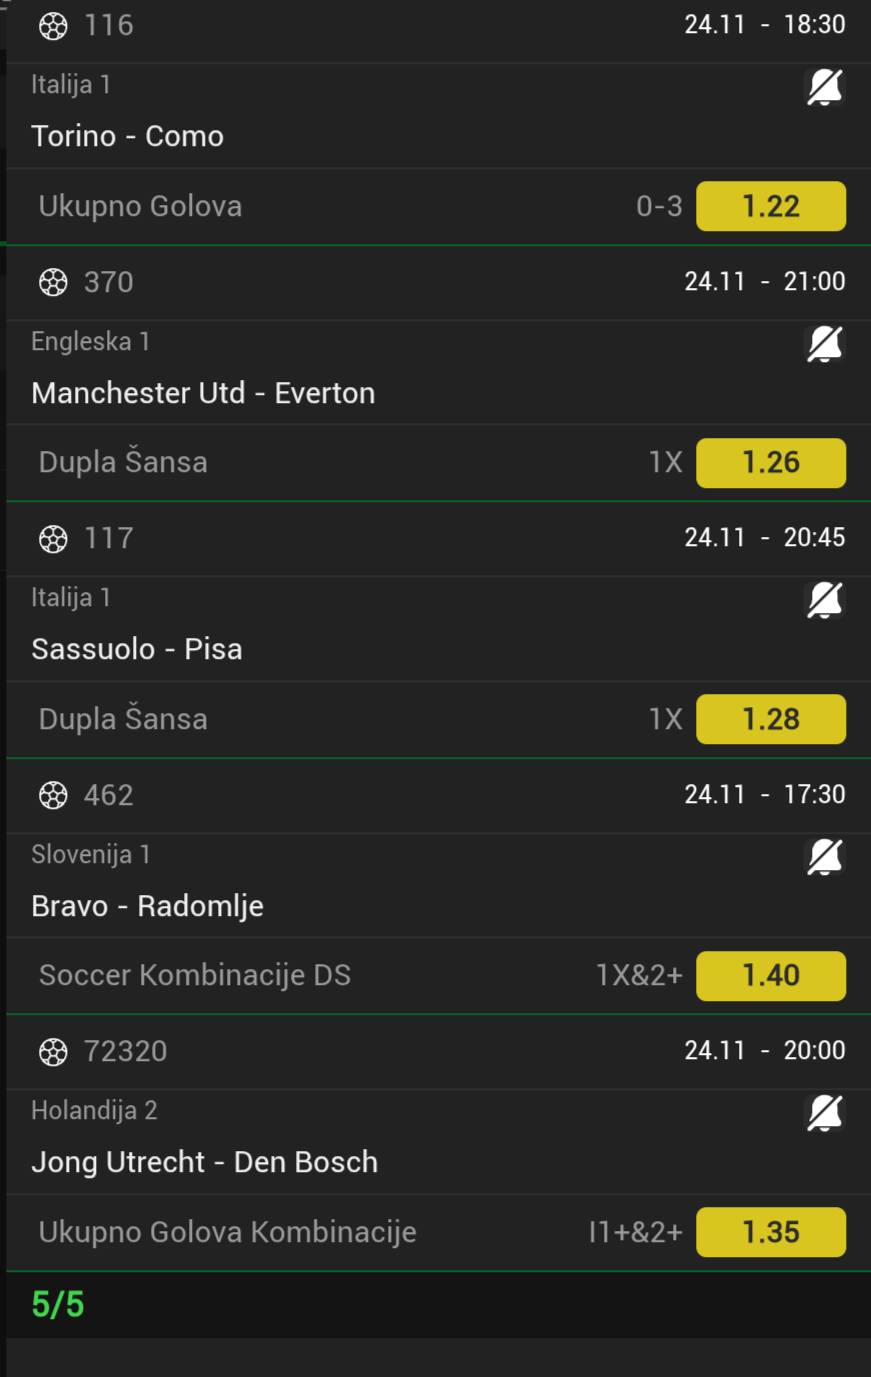Screen dimensions: 871x1377
Task: Click soccer ball icon beside code 72320
Action: point(53,1052)
